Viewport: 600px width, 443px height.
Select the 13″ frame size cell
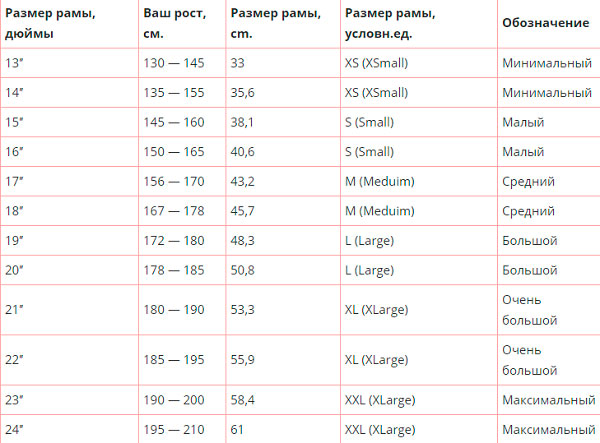[x=13, y=63]
